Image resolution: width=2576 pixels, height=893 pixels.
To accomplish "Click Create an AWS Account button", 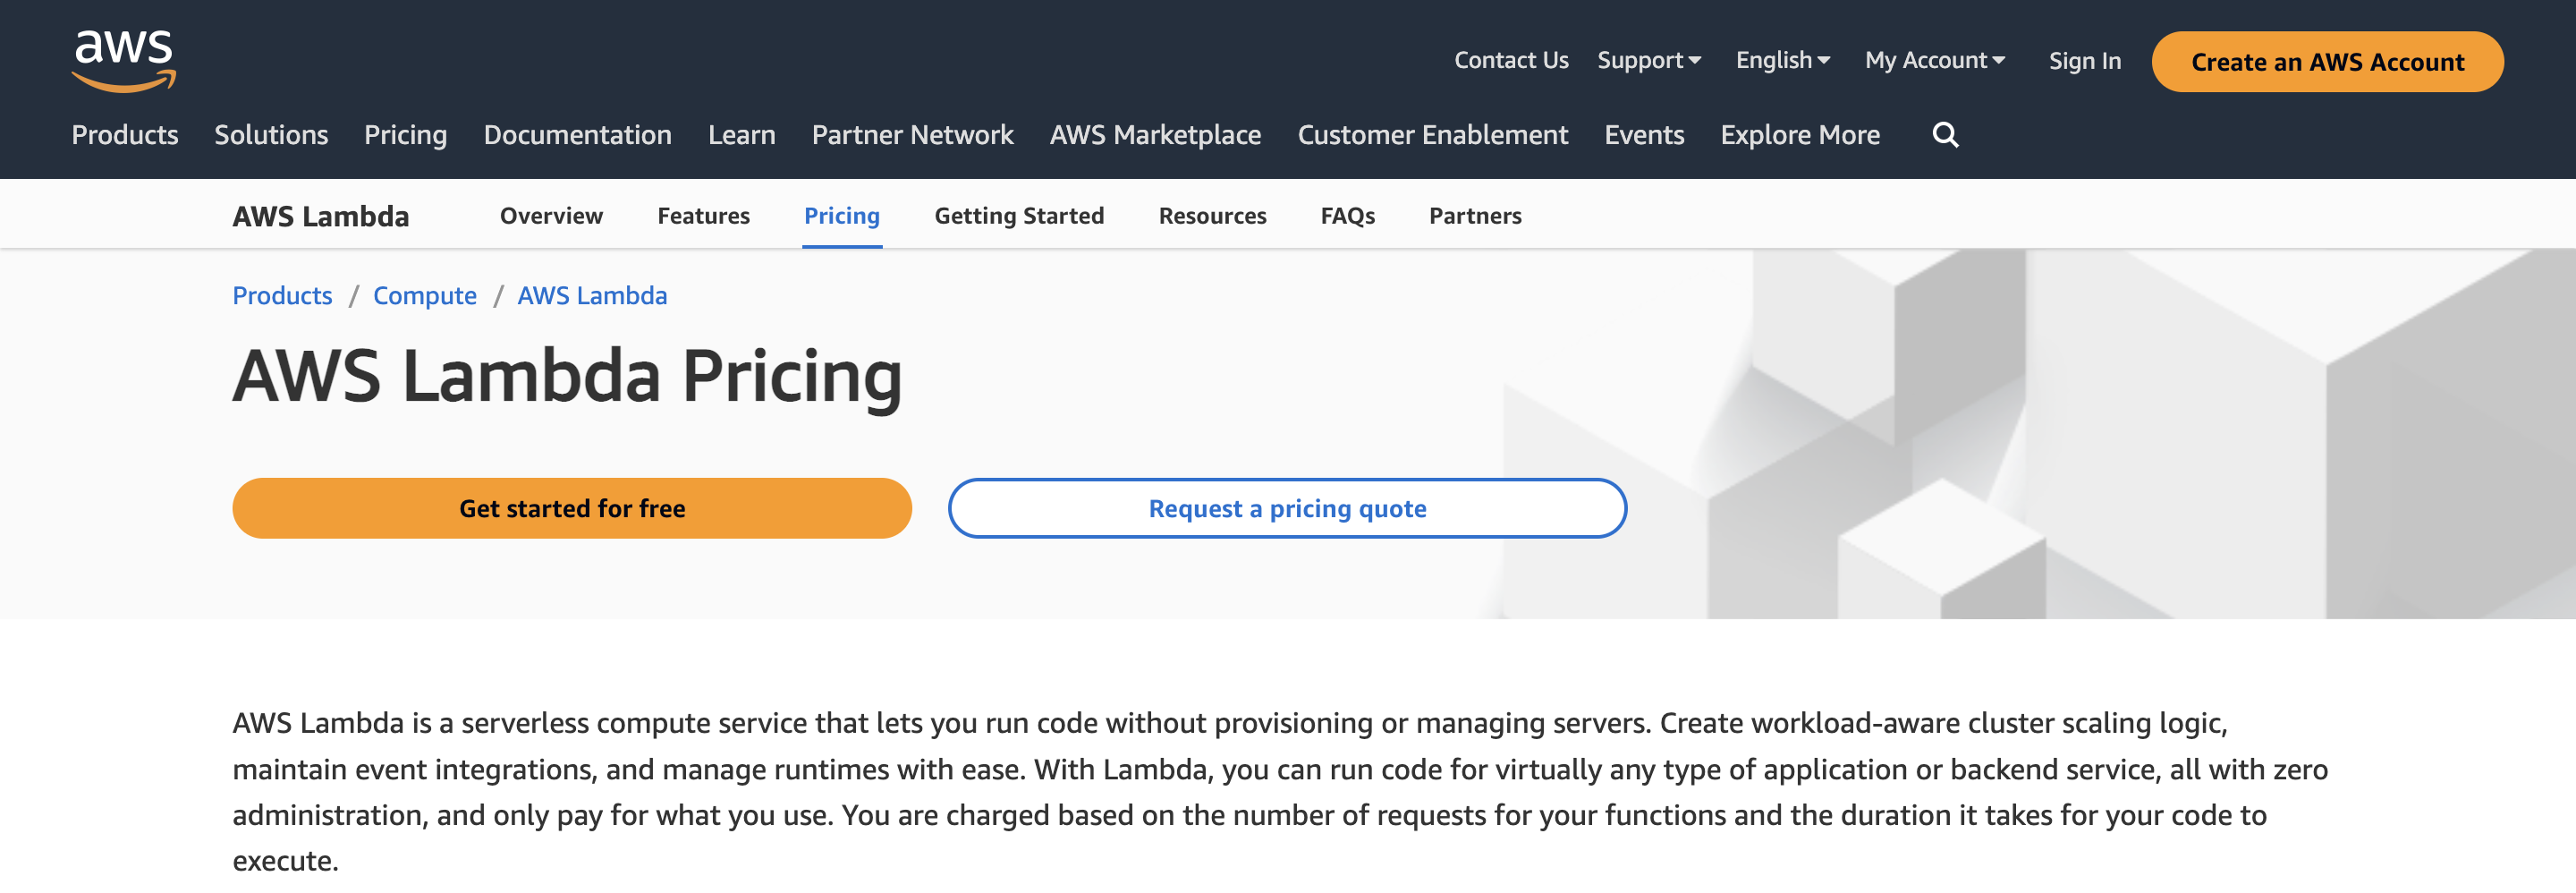I will pos(2327,62).
